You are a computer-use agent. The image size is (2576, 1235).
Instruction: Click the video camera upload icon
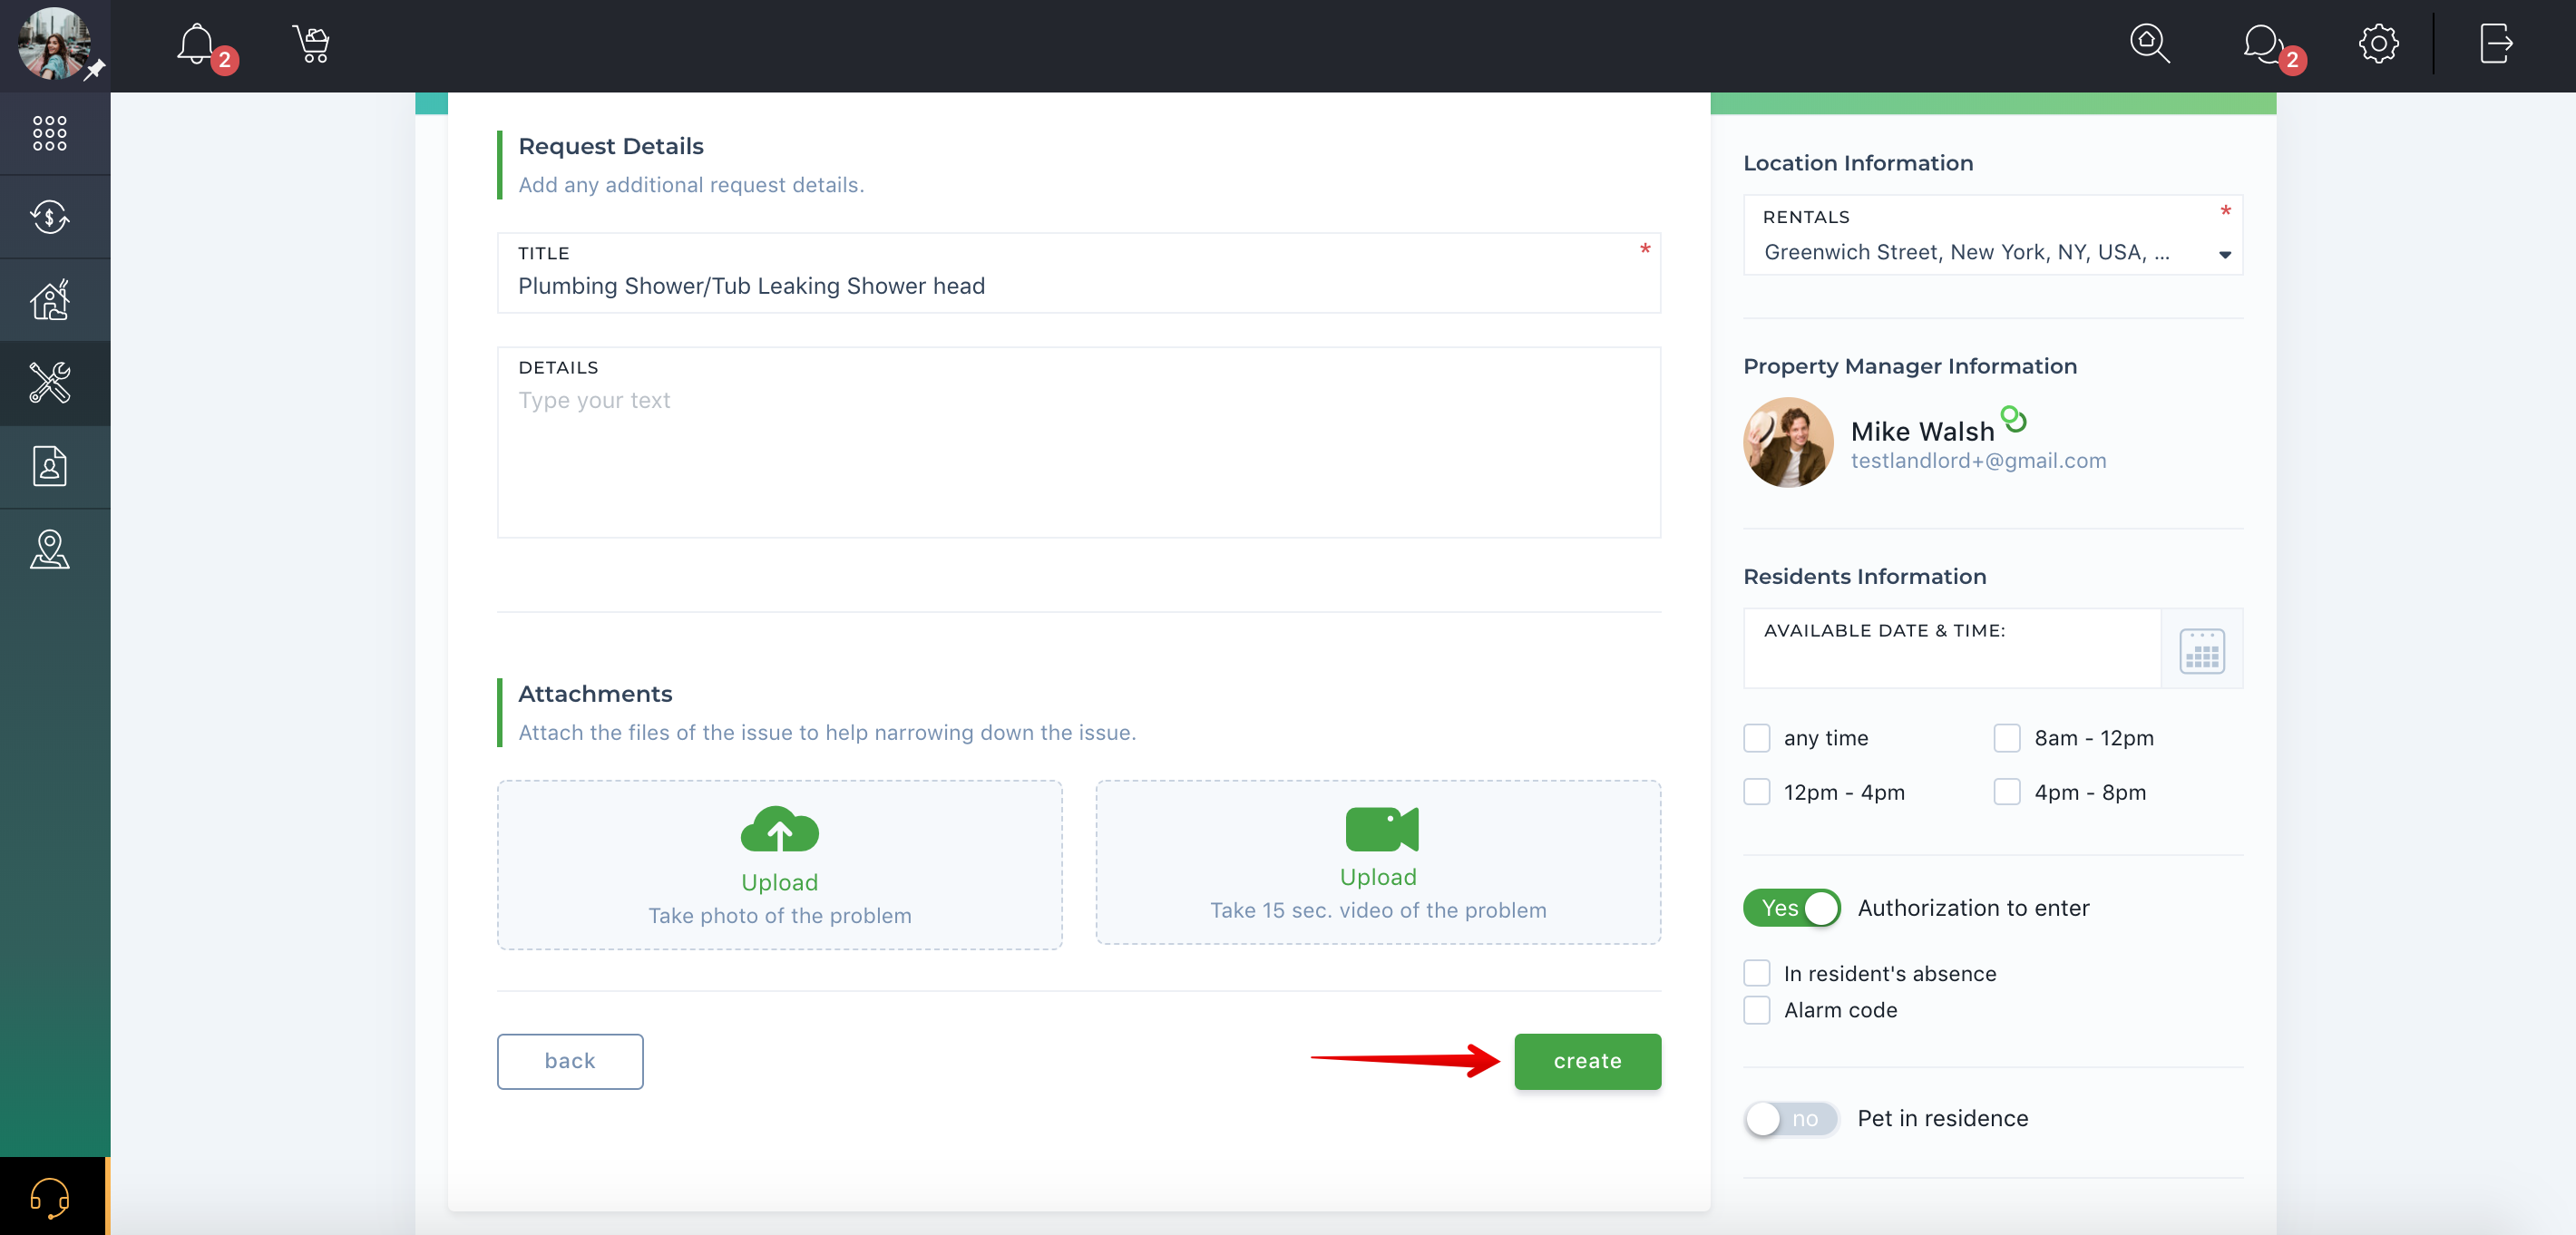(x=1382, y=829)
